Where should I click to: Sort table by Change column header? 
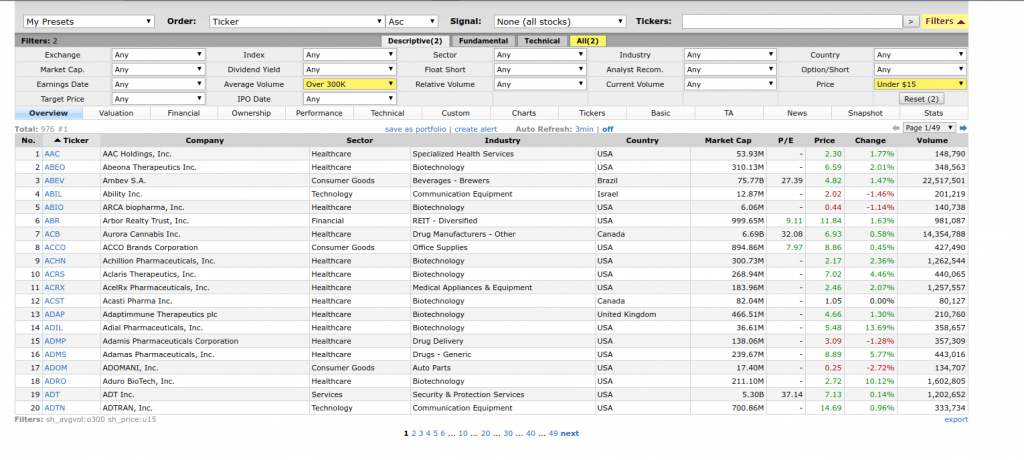[871, 140]
